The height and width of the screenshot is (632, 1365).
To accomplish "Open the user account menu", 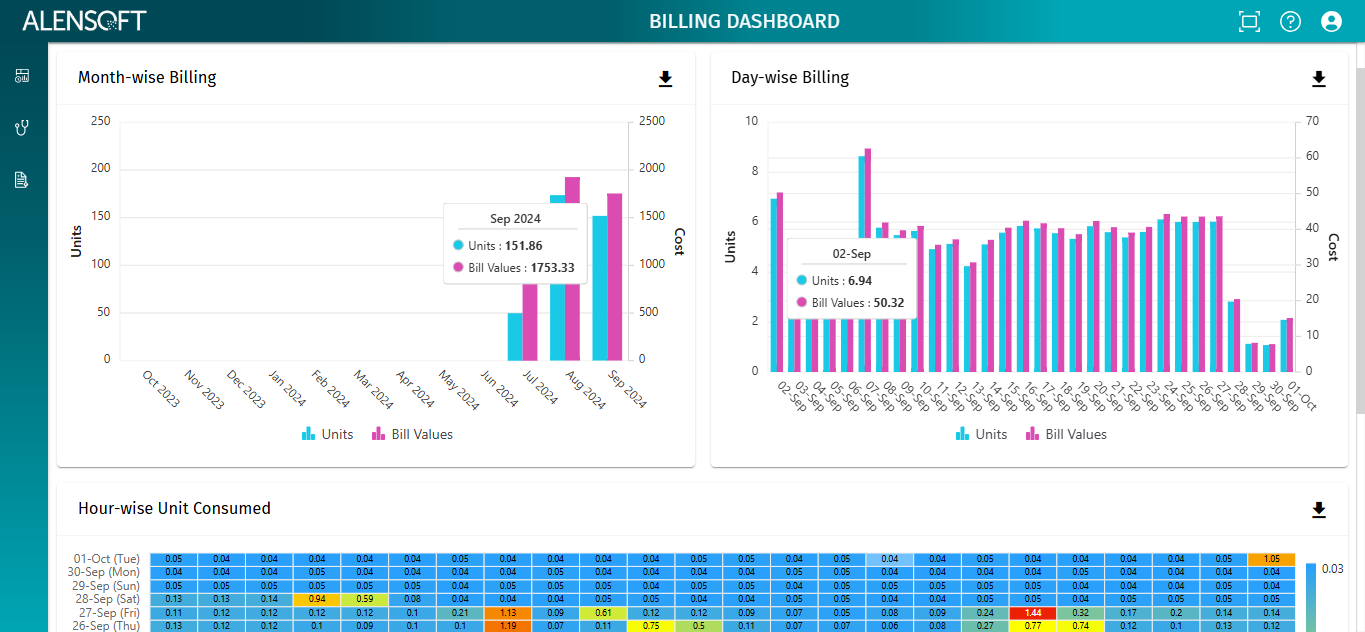I will point(1331,21).
